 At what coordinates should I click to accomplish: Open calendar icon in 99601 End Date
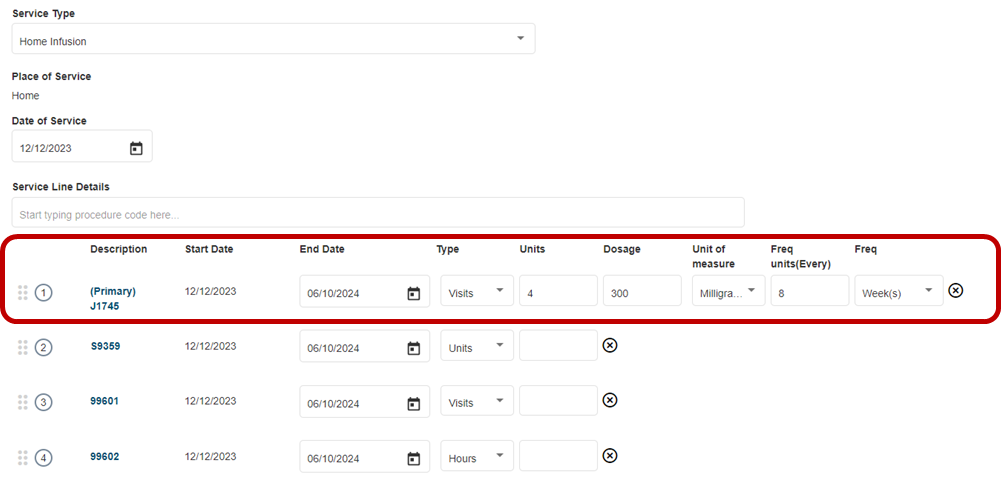coord(413,403)
